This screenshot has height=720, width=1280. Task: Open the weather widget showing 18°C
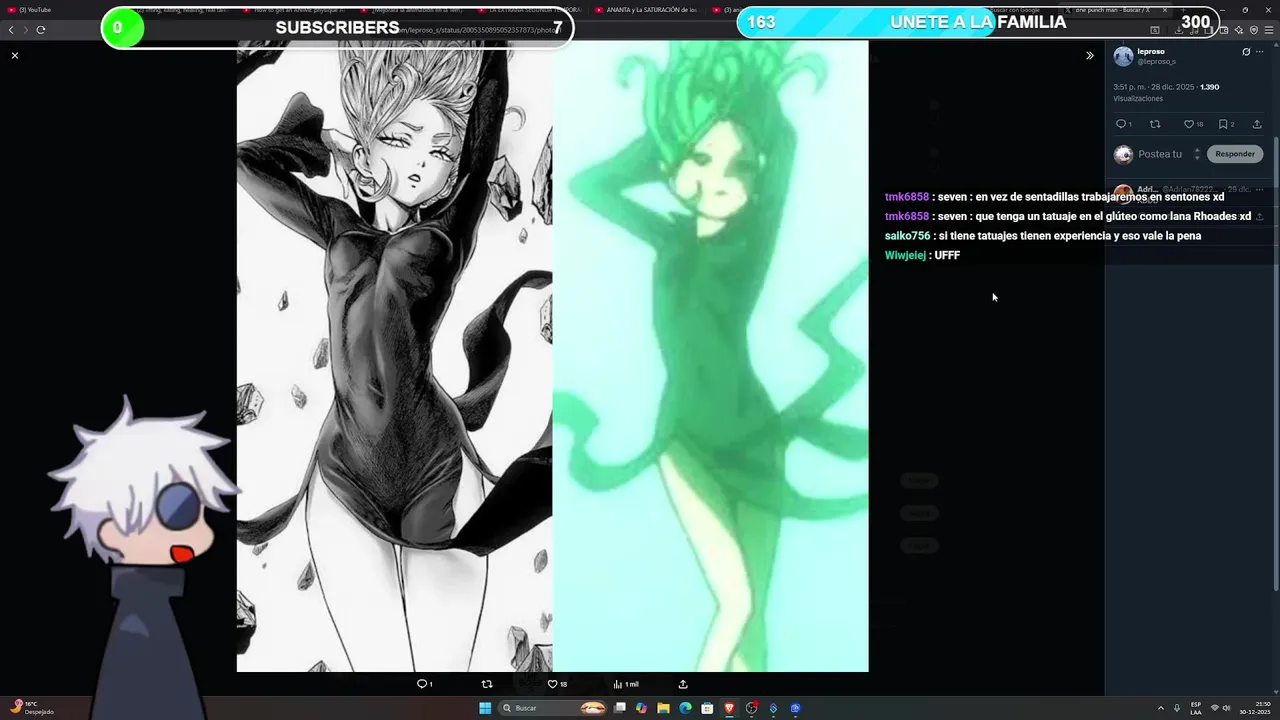click(31, 708)
